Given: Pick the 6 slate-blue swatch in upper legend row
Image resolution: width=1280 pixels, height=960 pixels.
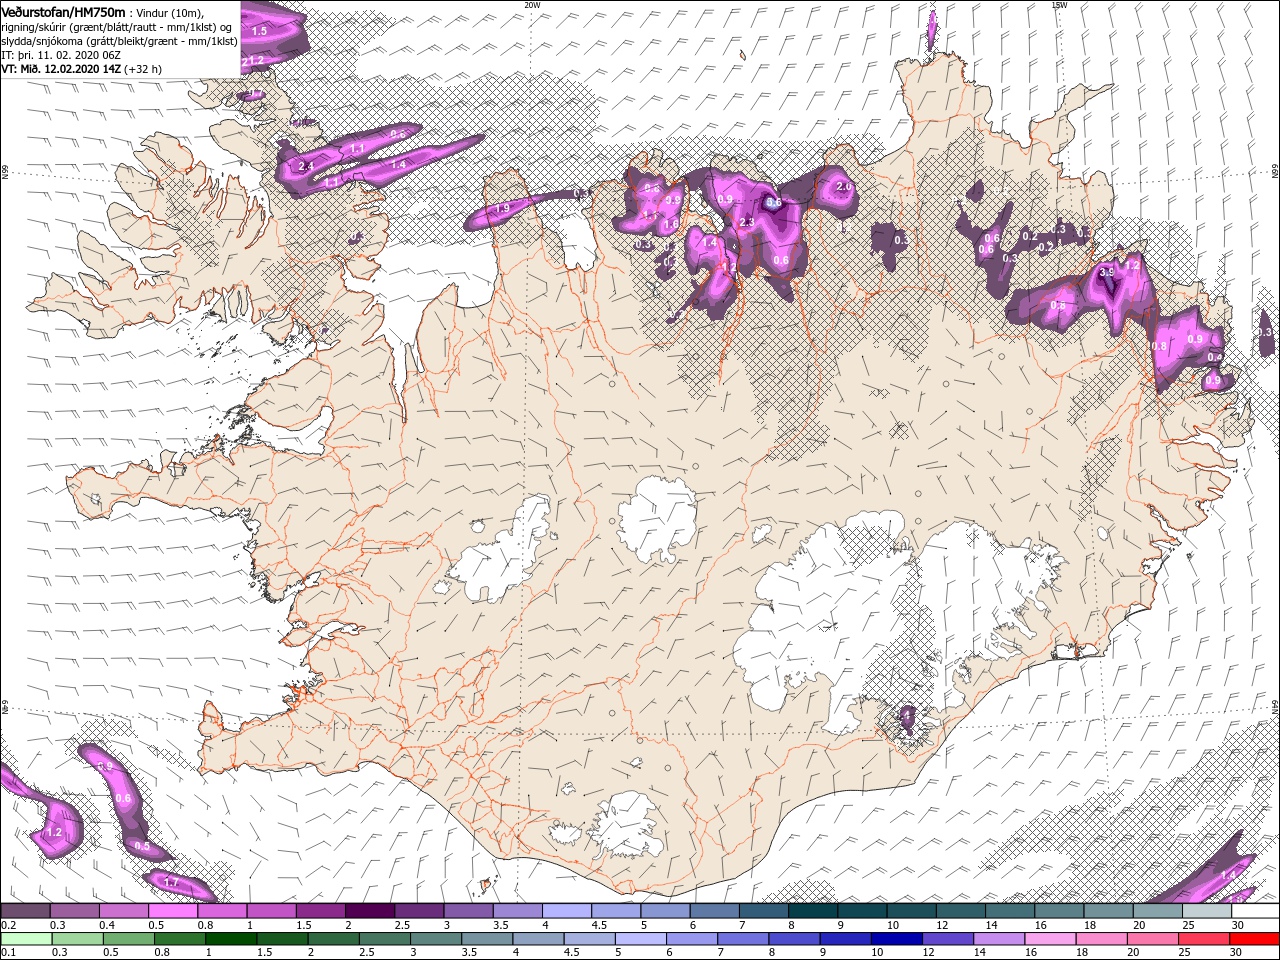Looking at the screenshot, I should (714, 911).
